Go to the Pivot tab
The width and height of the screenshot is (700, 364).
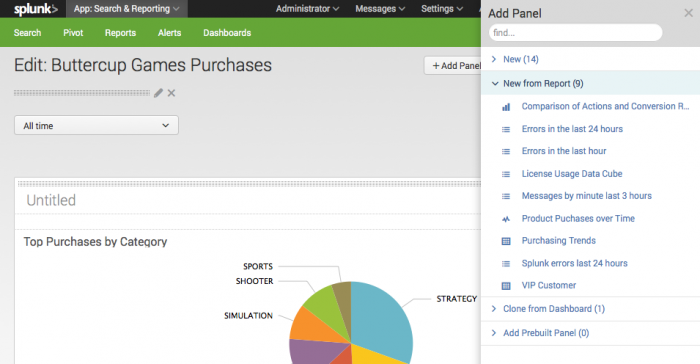pos(73,33)
